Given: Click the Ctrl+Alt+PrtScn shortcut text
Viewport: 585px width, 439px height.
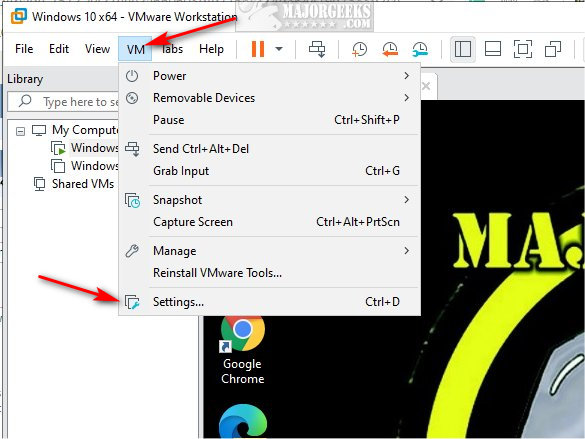Looking at the screenshot, I should 358,222.
